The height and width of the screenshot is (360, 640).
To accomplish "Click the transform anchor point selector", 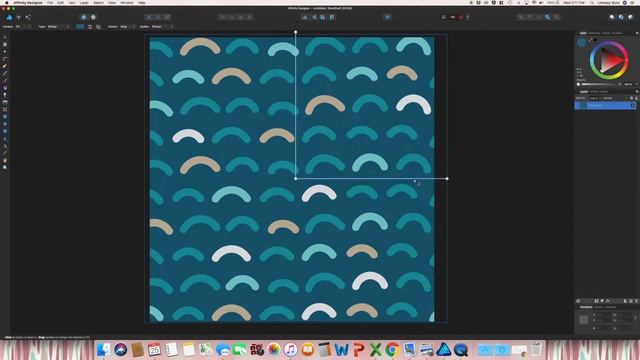I will click(583, 320).
